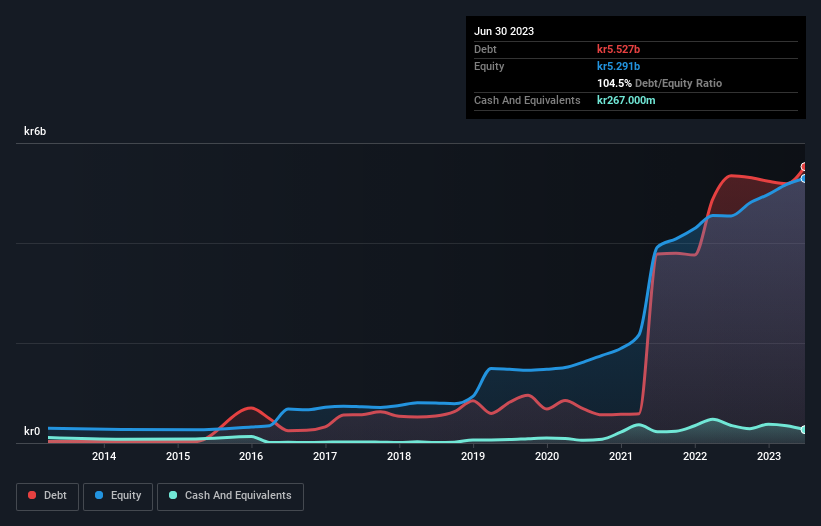Image resolution: width=821 pixels, height=526 pixels.
Task: Click the Cash And Equivalents tooltip label
Action: pos(527,100)
